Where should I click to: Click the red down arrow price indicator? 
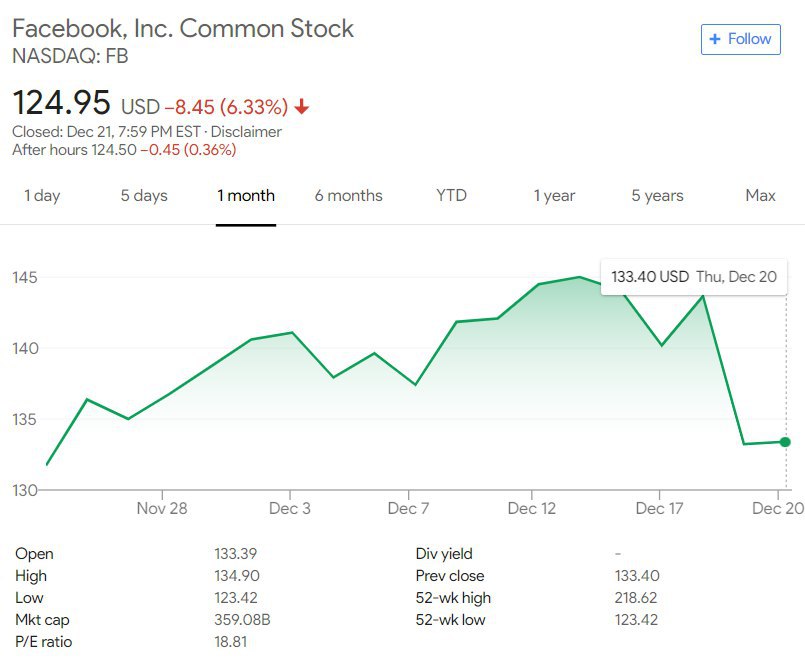tap(302, 106)
